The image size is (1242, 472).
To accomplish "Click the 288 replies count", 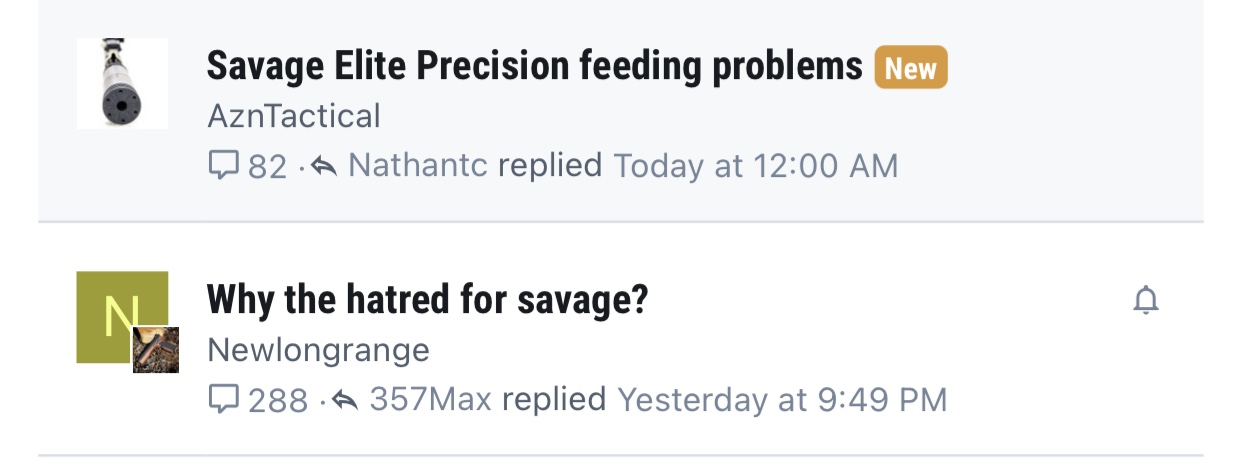I will (x=278, y=401).
